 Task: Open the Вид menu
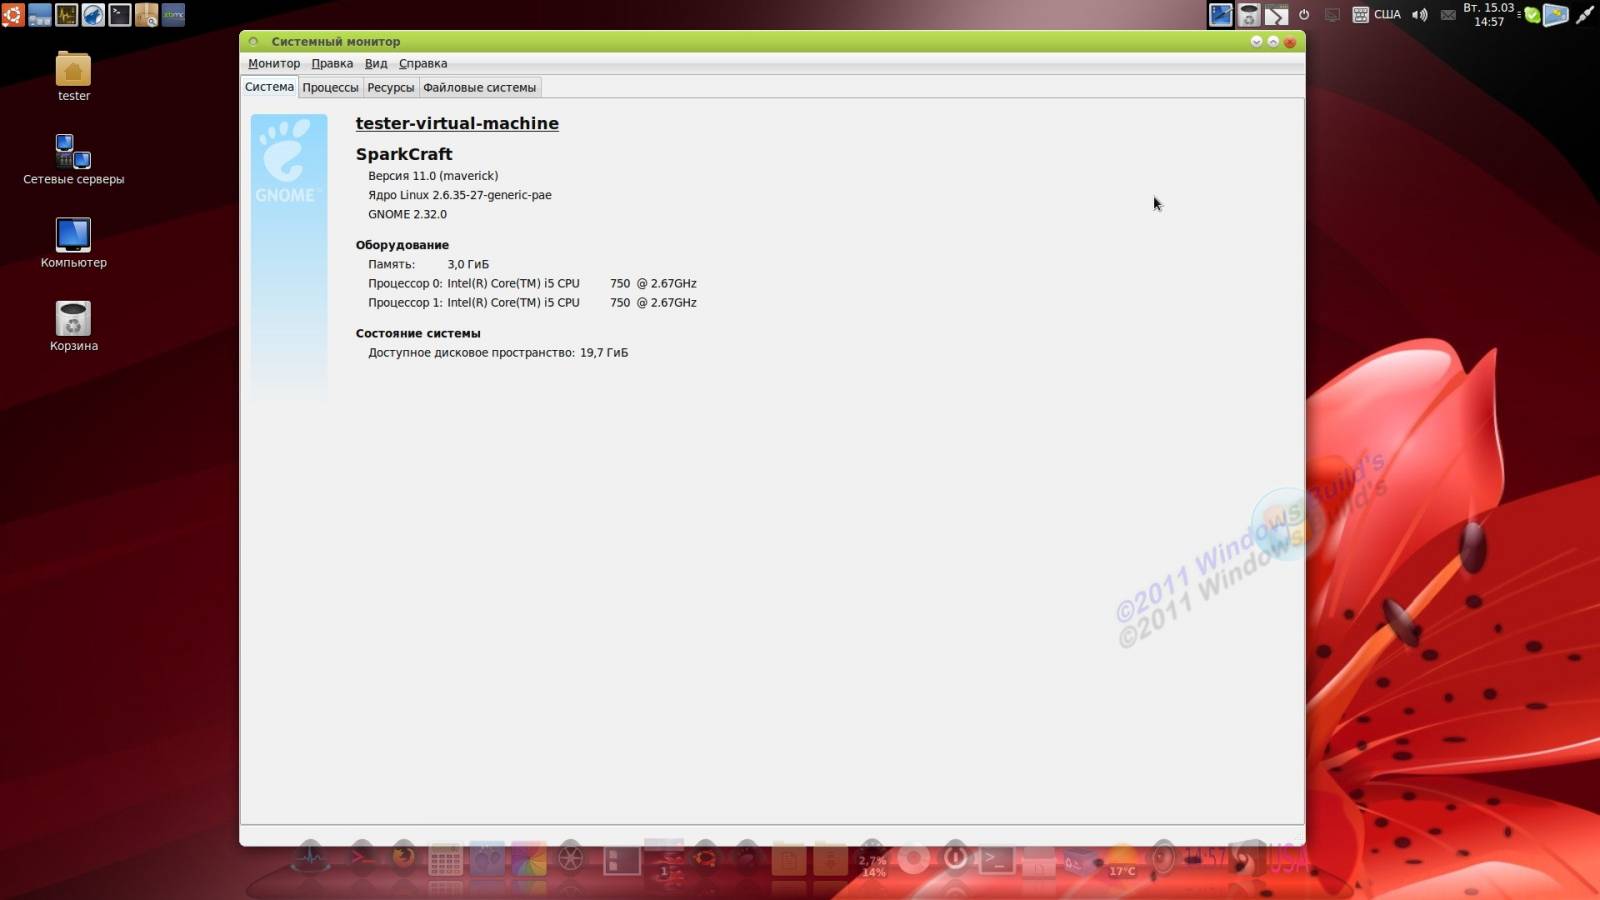(x=376, y=63)
